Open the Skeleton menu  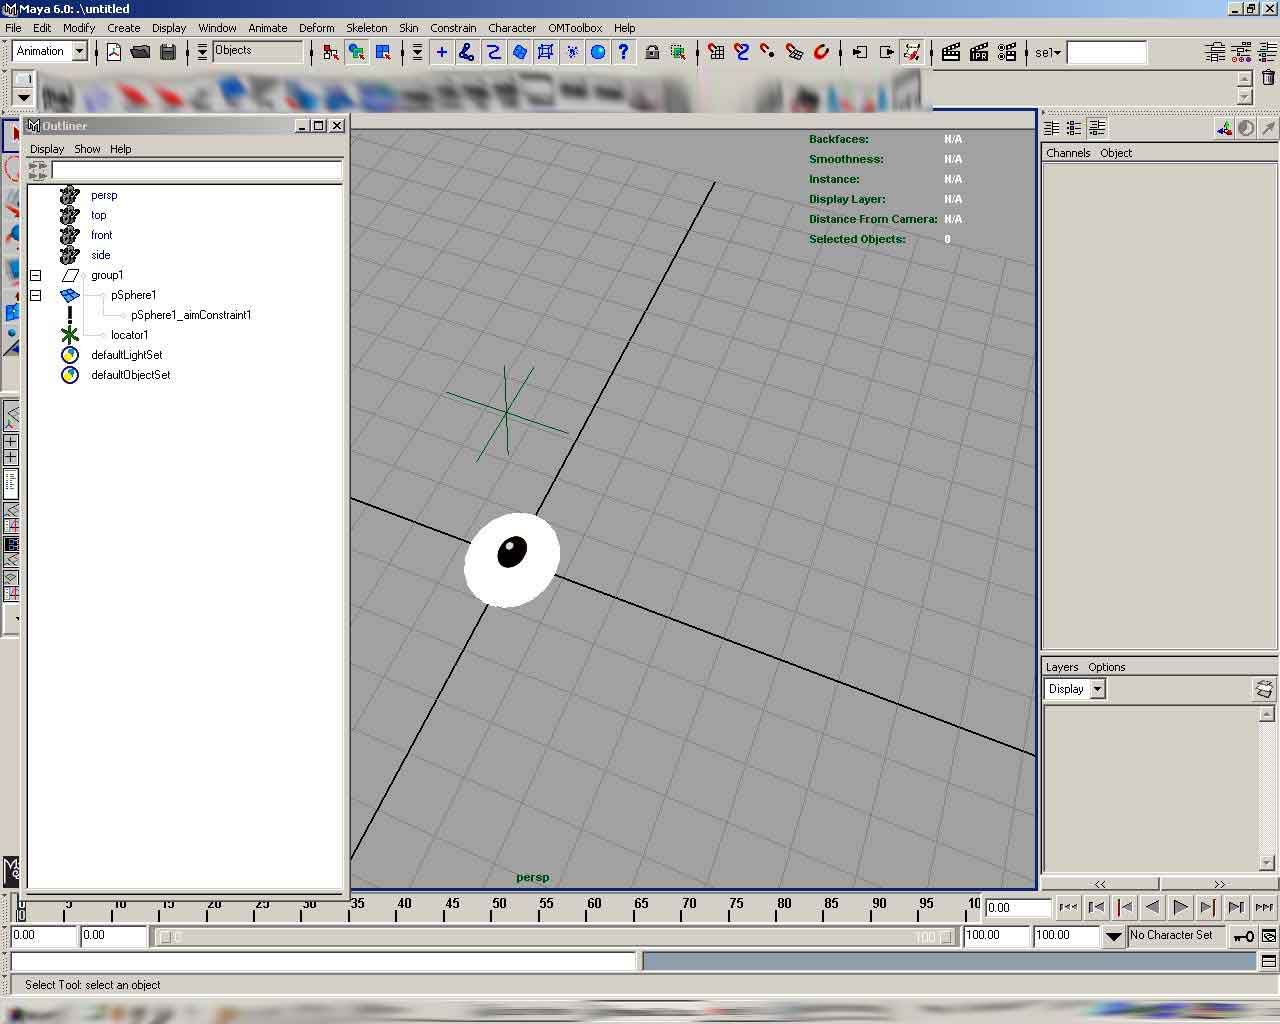click(x=366, y=28)
